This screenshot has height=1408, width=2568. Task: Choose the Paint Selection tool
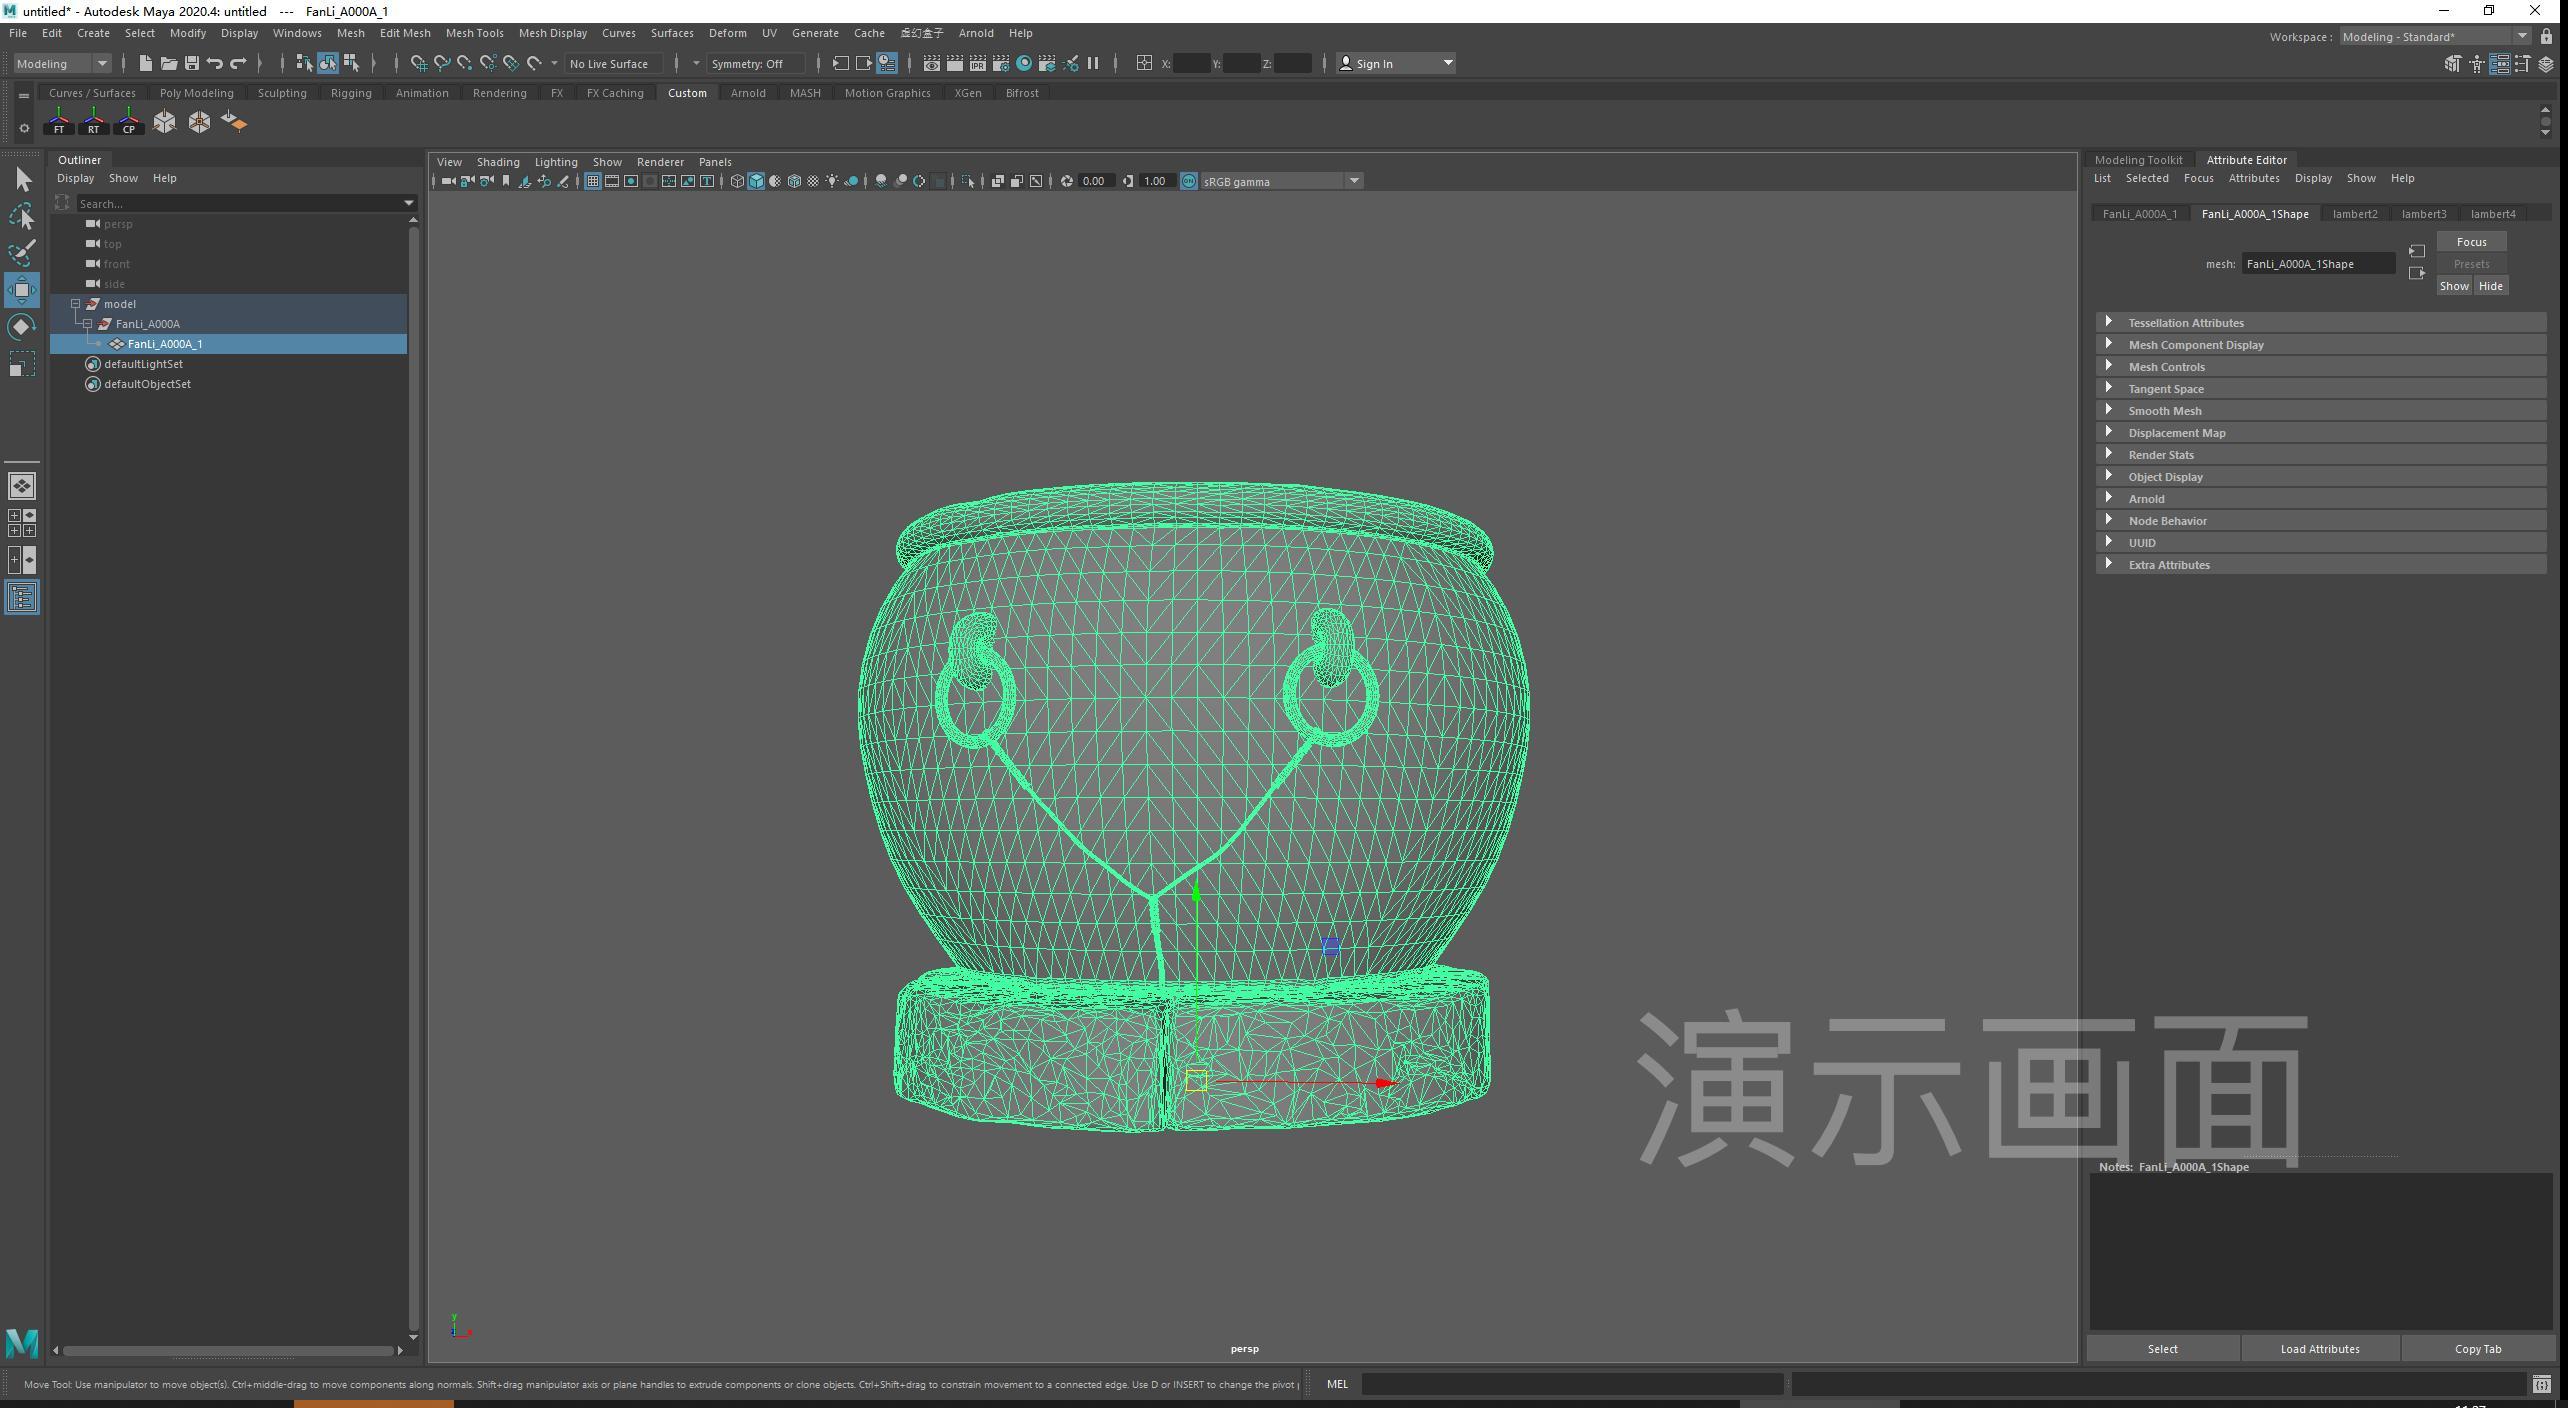pyautogui.click(x=22, y=253)
